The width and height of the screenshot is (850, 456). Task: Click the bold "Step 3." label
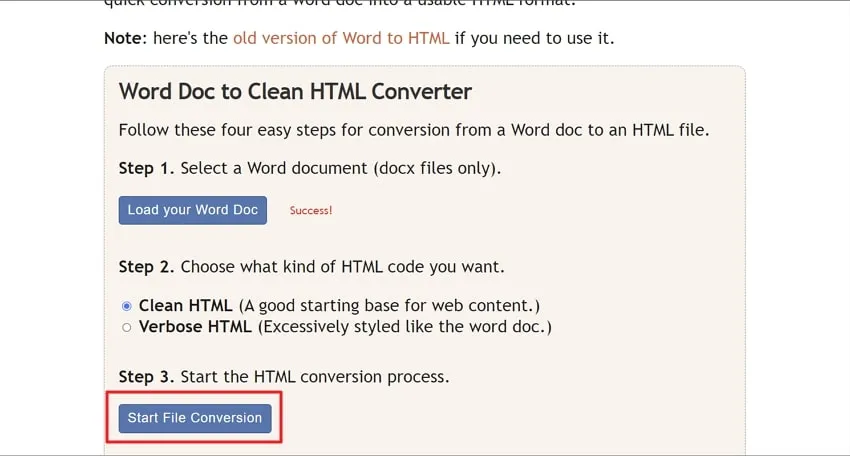[x=147, y=377]
